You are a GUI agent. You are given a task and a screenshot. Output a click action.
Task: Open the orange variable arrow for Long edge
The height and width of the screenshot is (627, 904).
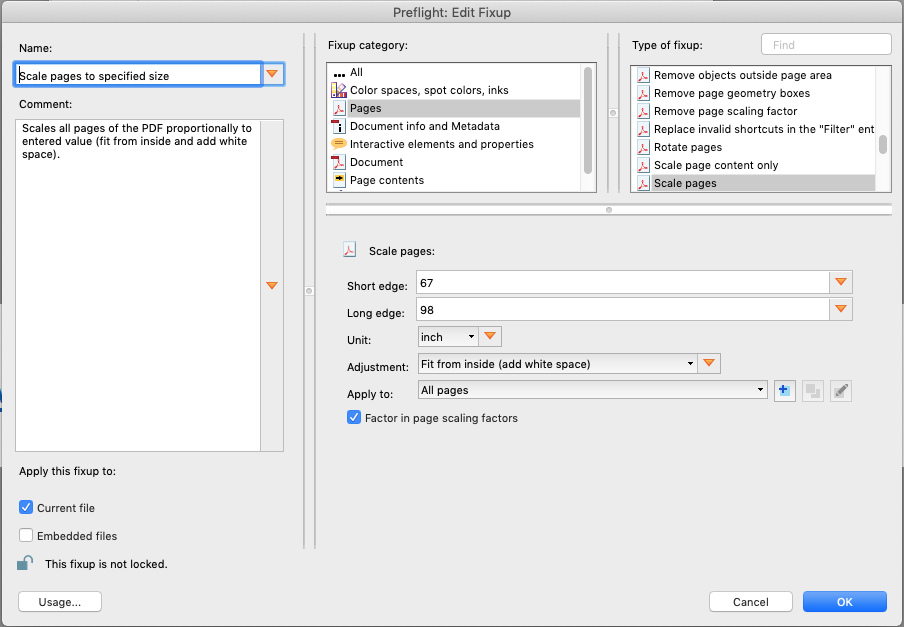(841, 310)
